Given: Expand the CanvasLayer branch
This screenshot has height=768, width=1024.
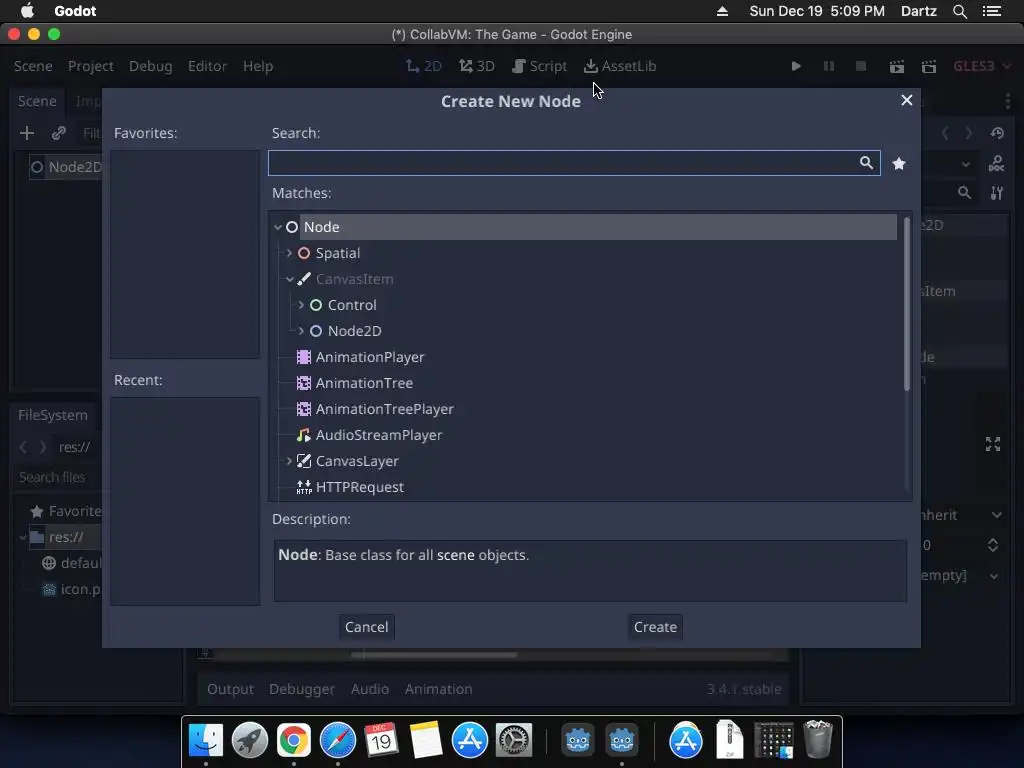Looking at the screenshot, I should pos(289,461).
